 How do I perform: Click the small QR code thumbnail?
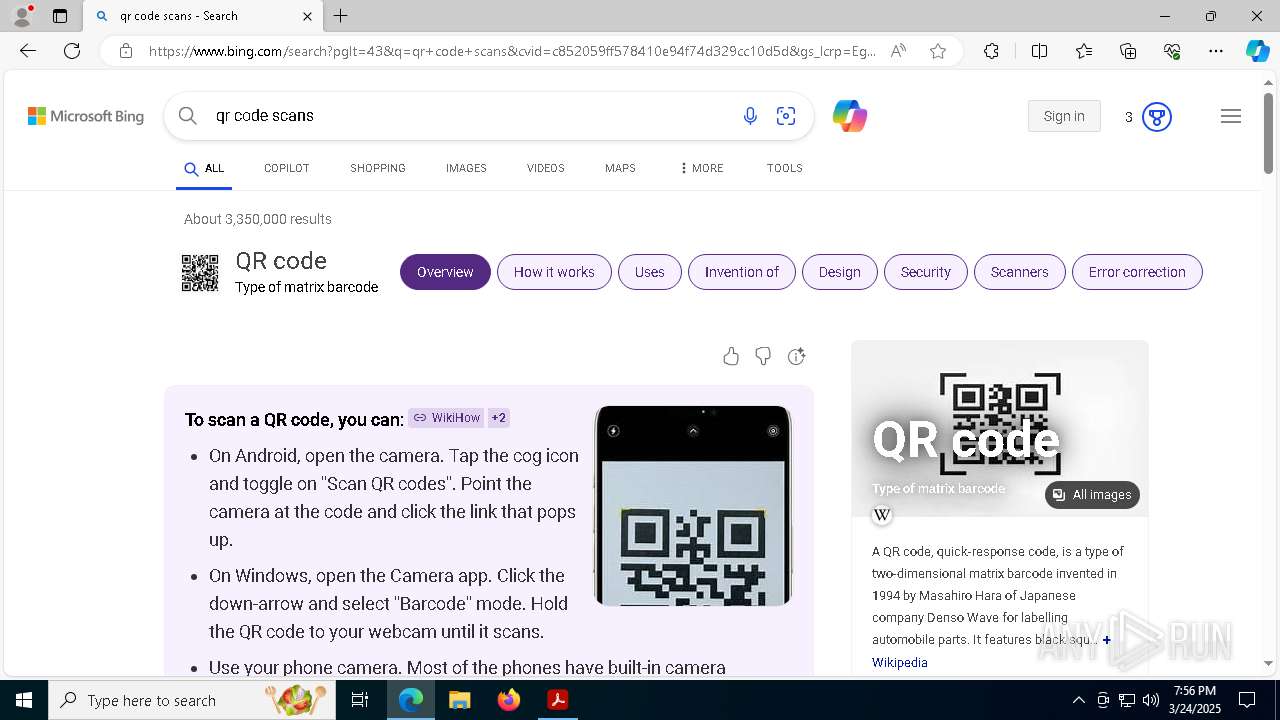tap(200, 273)
